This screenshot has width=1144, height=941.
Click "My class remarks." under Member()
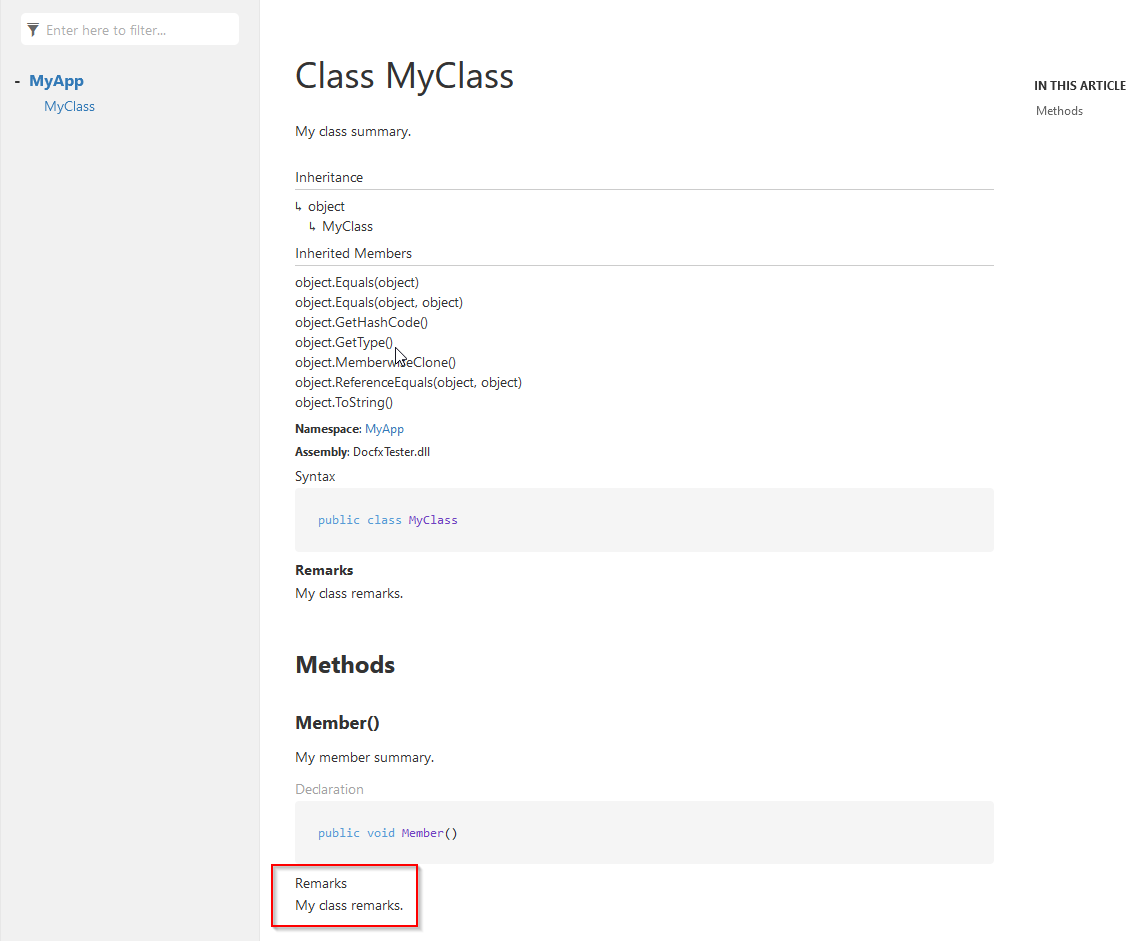[349, 905]
